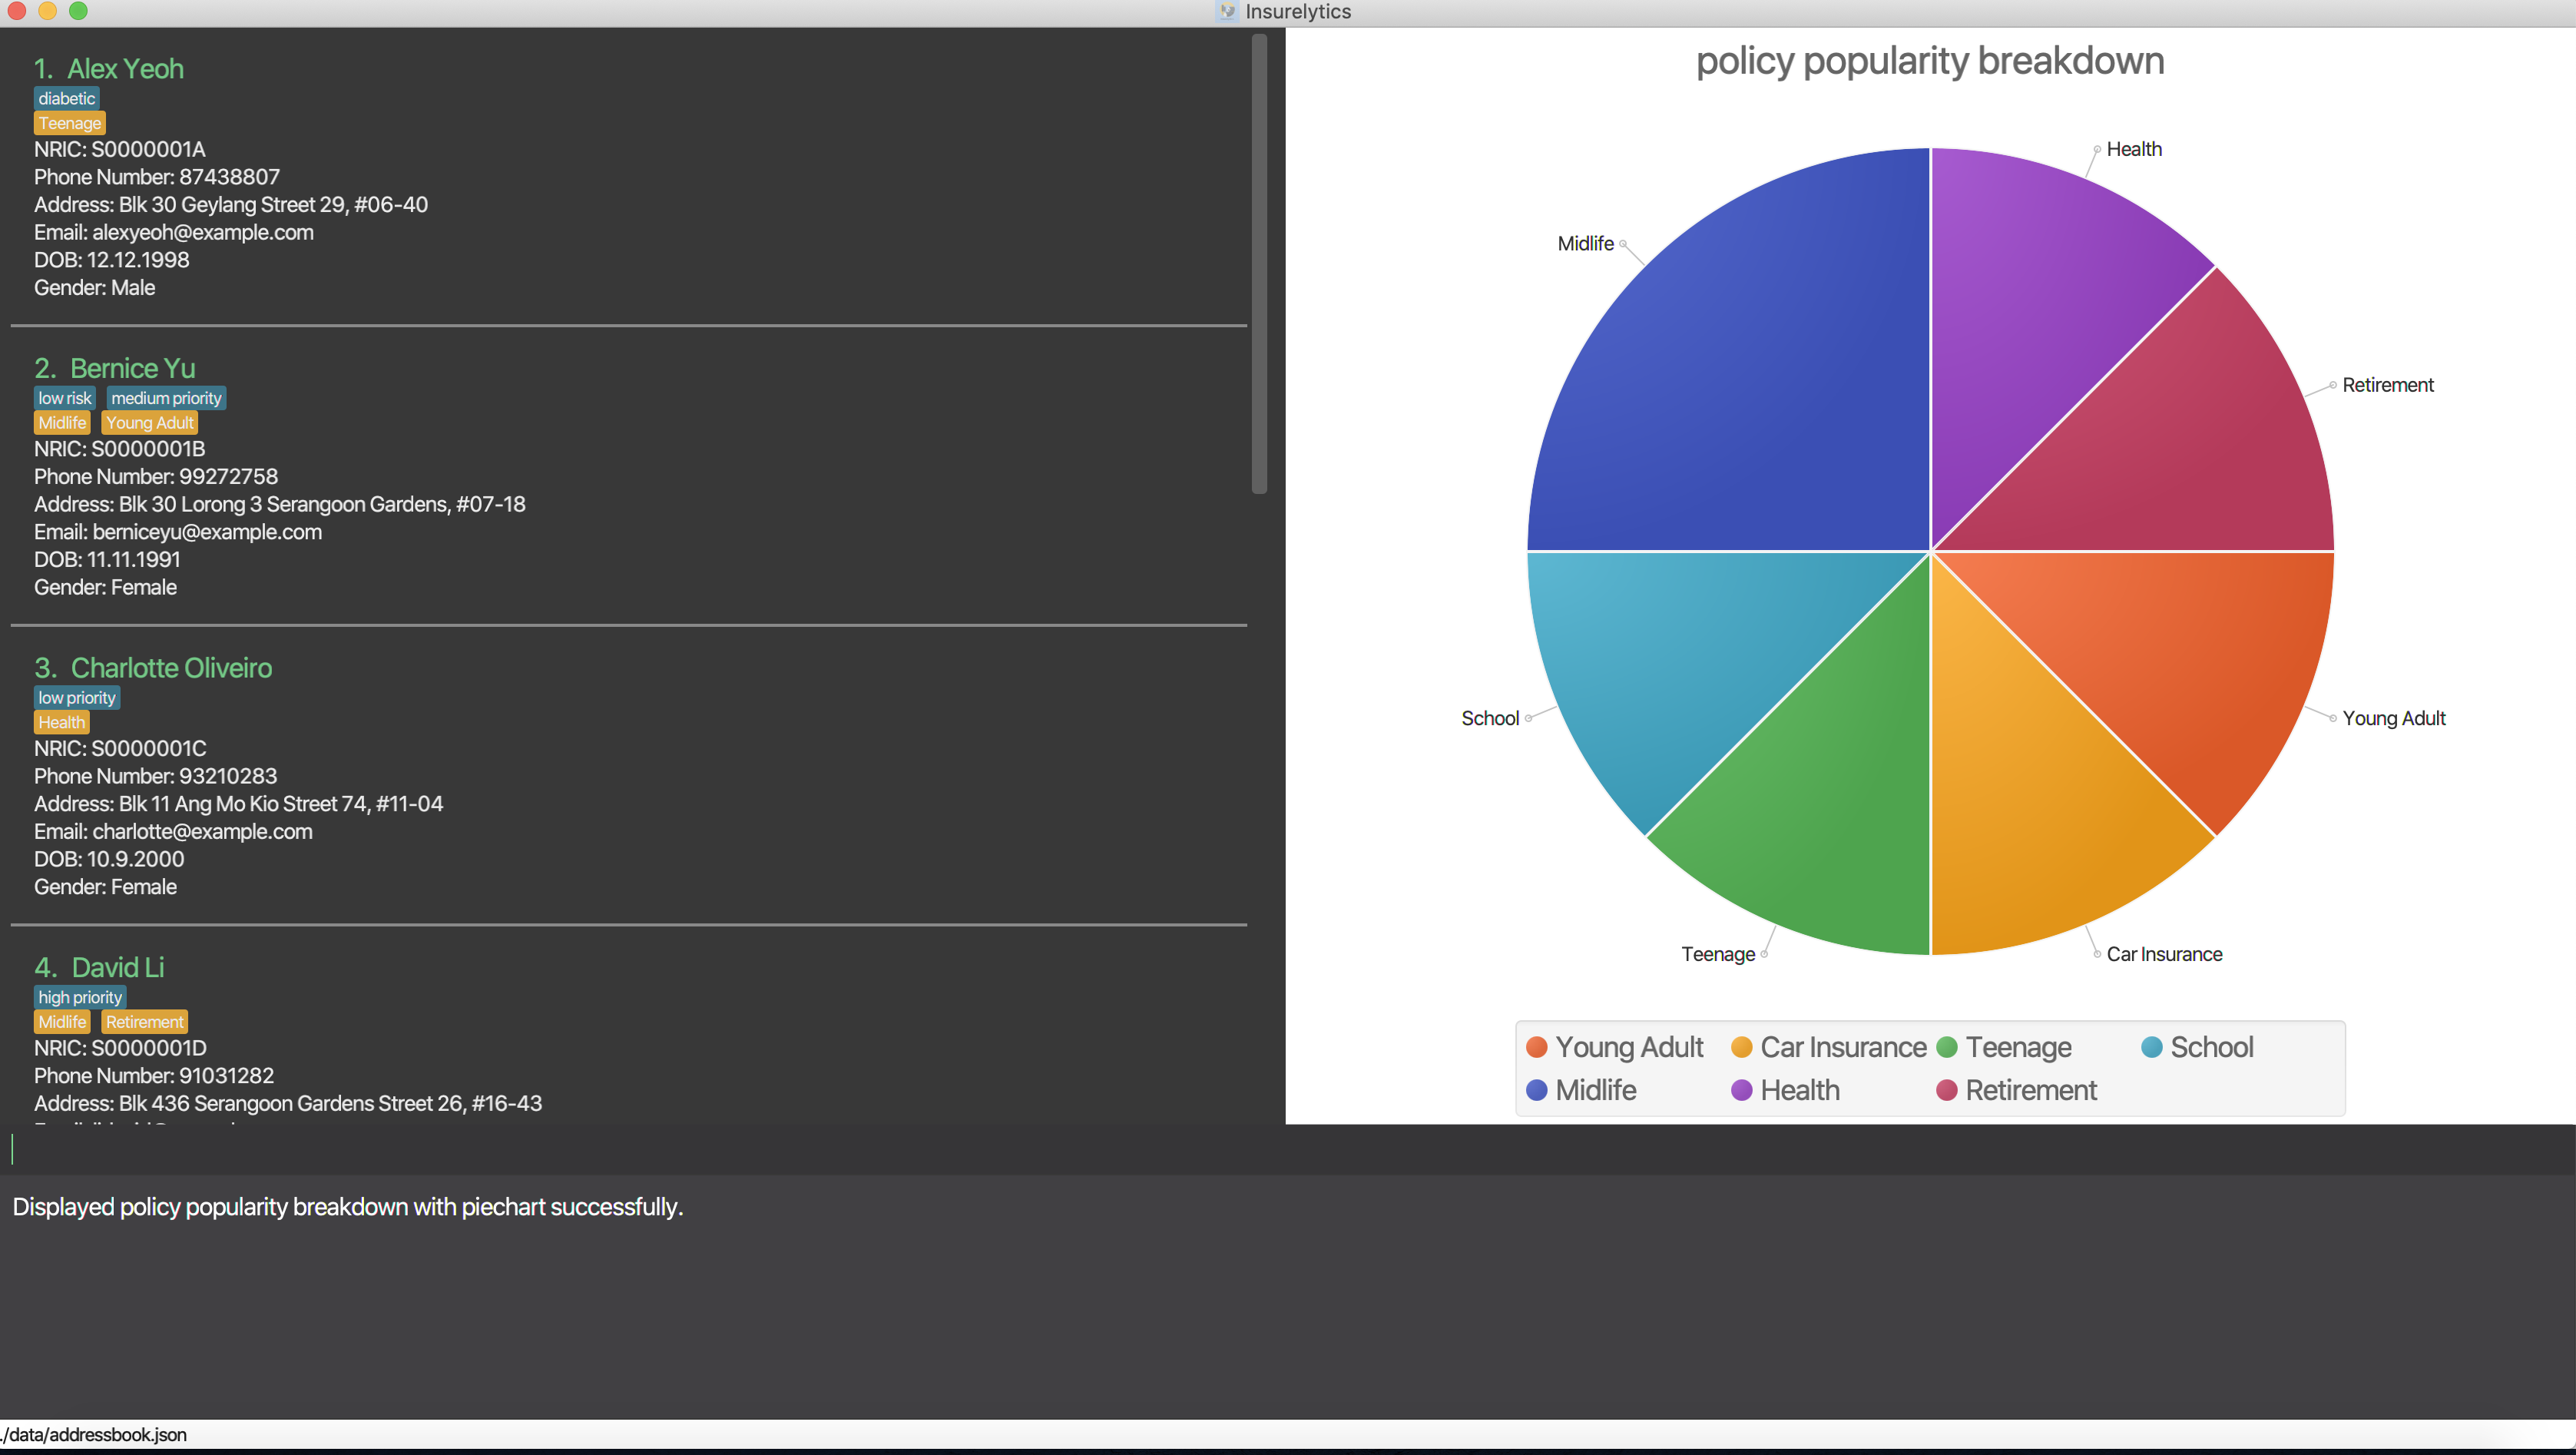This screenshot has height=1455, width=2576.
Task: Click the Young Adult legend marker
Action: [x=1537, y=1047]
